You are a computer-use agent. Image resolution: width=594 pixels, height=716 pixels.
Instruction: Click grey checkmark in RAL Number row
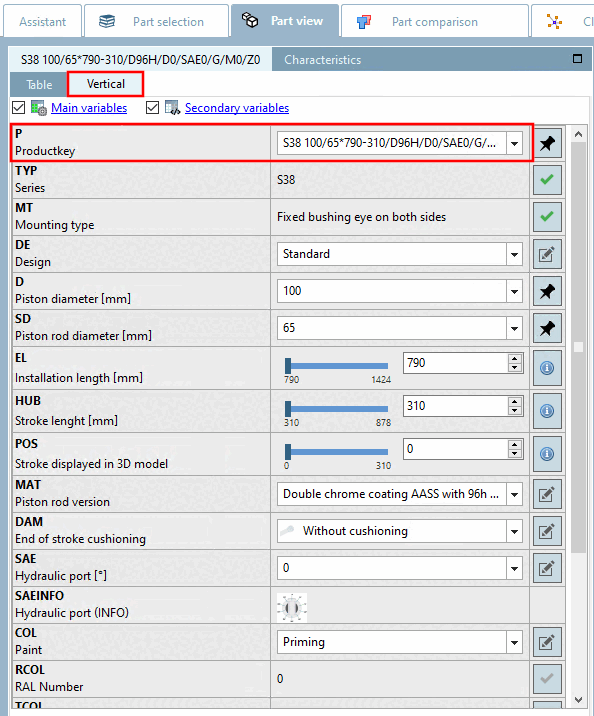click(547, 679)
